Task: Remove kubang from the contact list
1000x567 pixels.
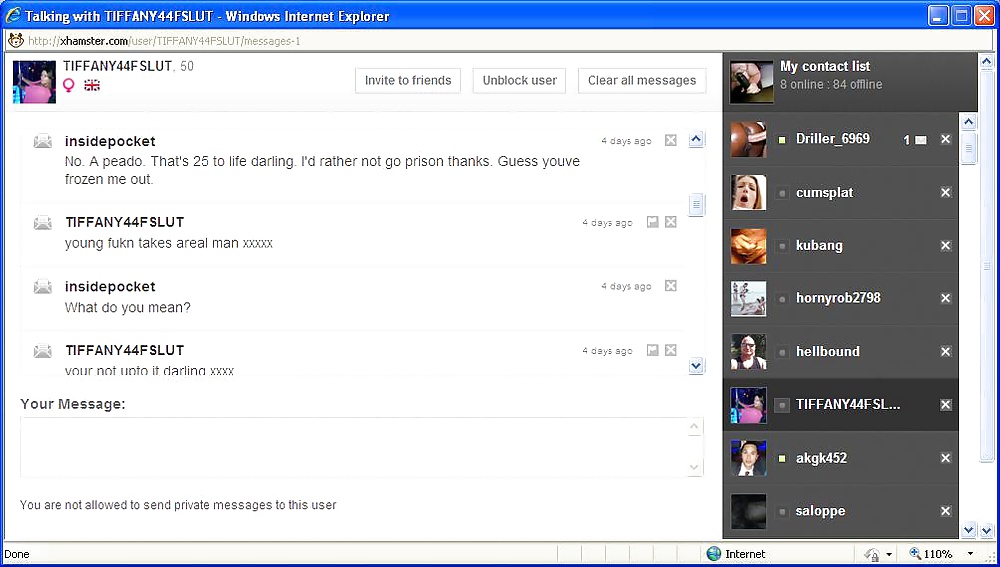Action: pyautogui.click(x=945, y=245)
